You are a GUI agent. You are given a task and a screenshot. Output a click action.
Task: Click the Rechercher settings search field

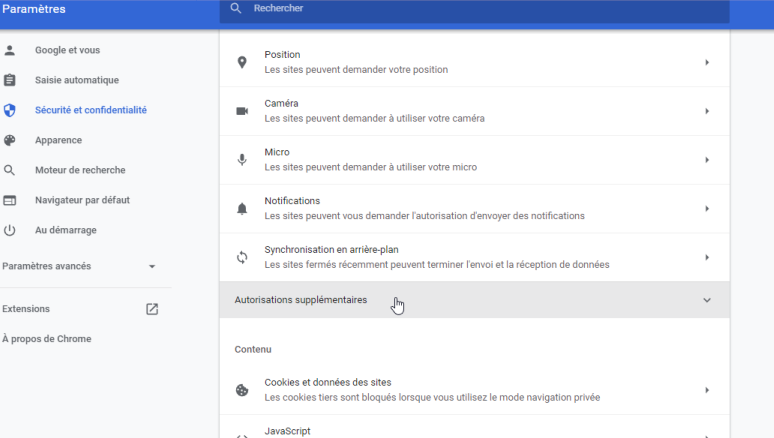(x=480, y=8)
